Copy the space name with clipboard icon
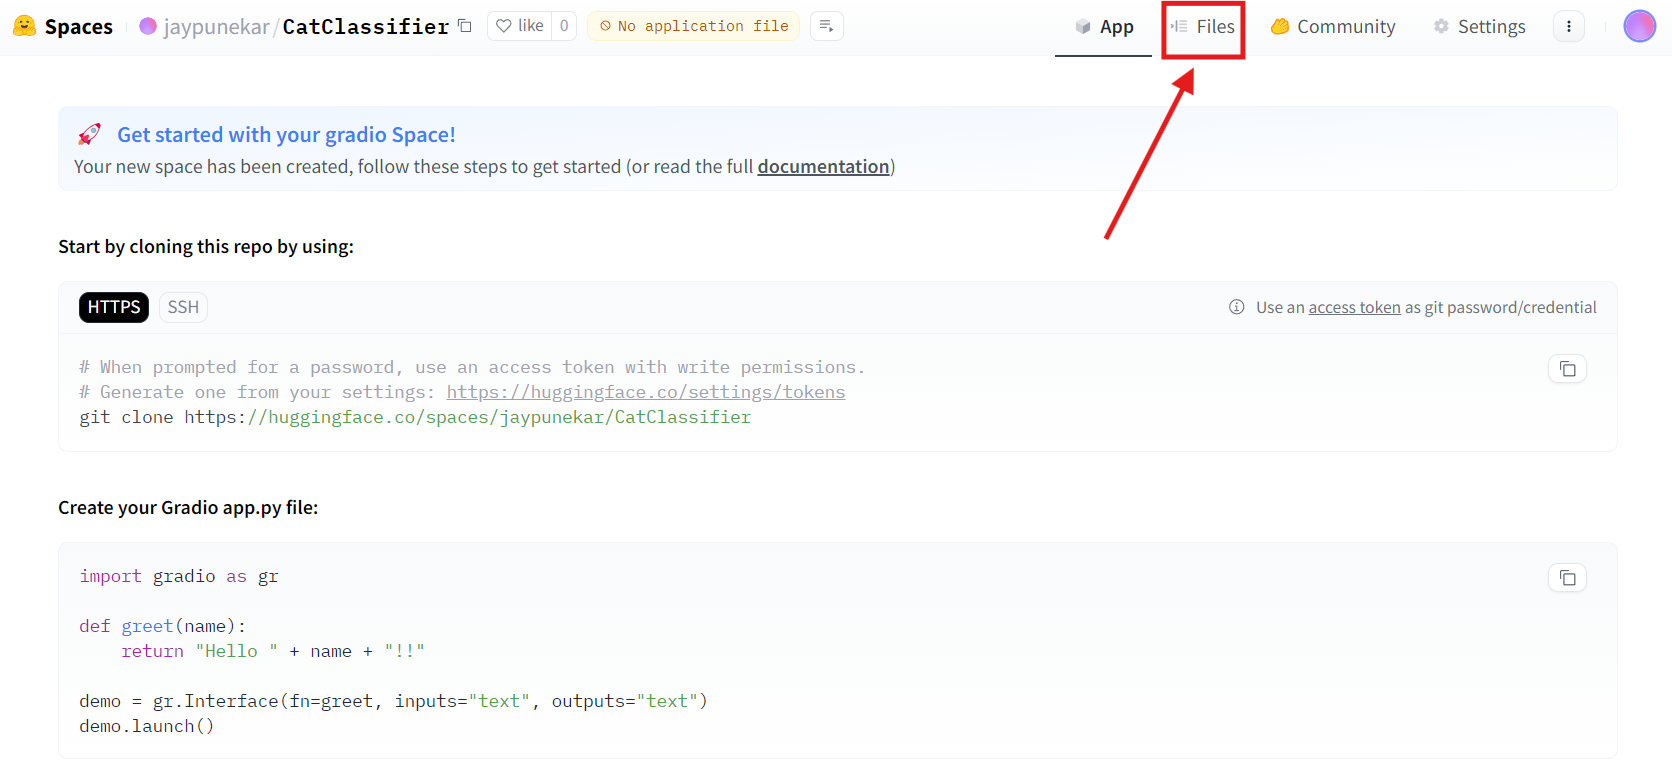 (x=465, y=26)
